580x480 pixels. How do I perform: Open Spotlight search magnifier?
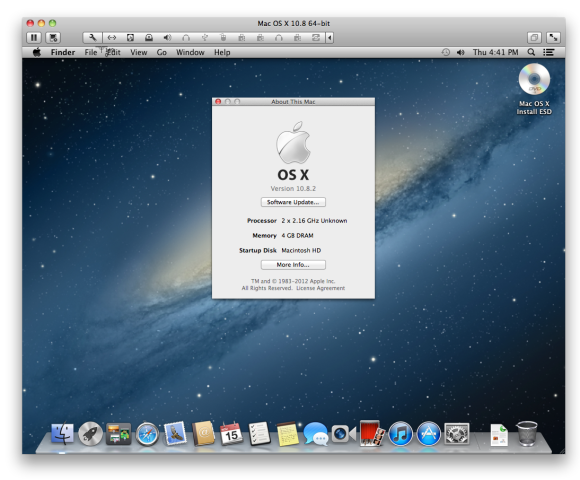531,52
